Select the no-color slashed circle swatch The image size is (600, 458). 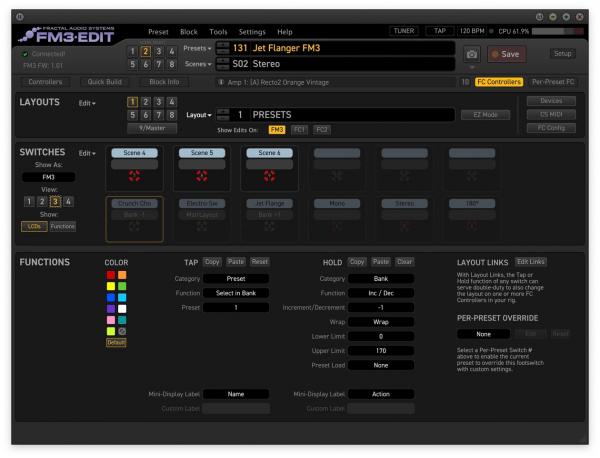pos(122,331)
